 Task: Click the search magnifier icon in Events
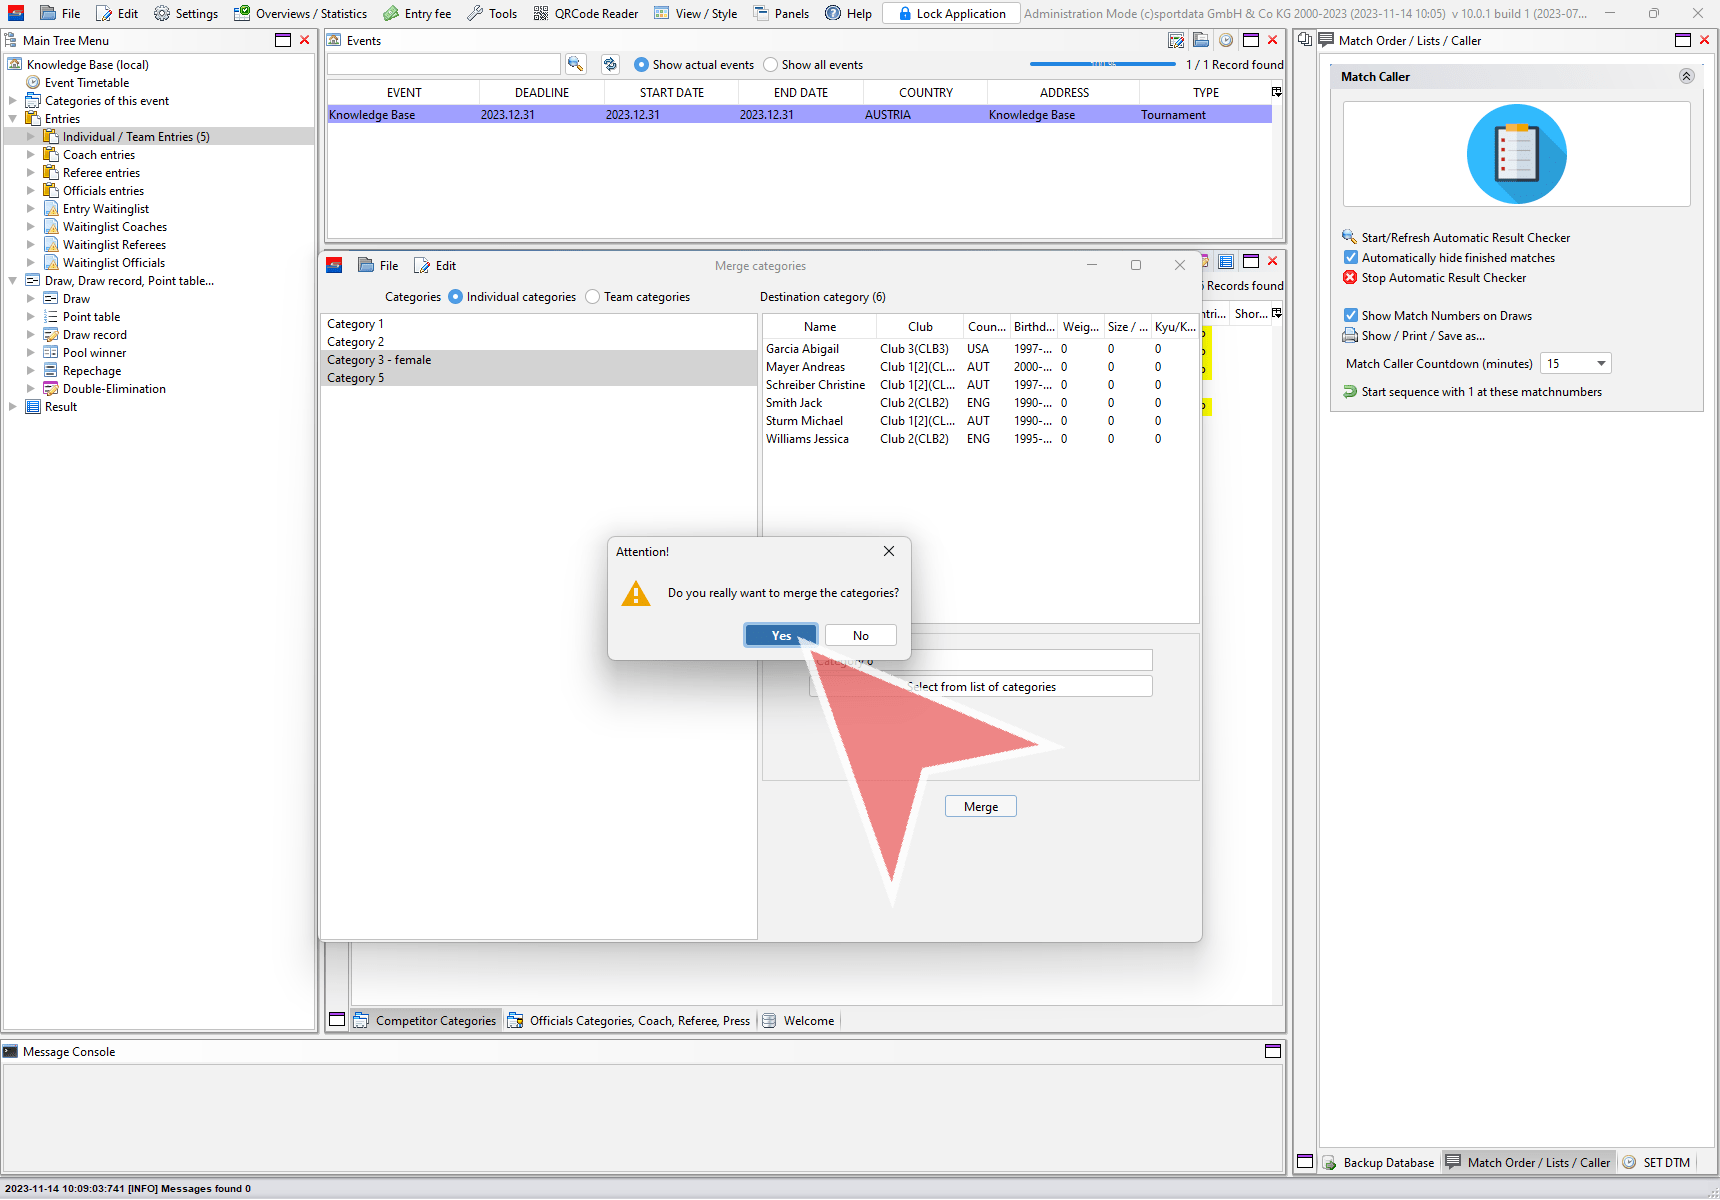575,64
